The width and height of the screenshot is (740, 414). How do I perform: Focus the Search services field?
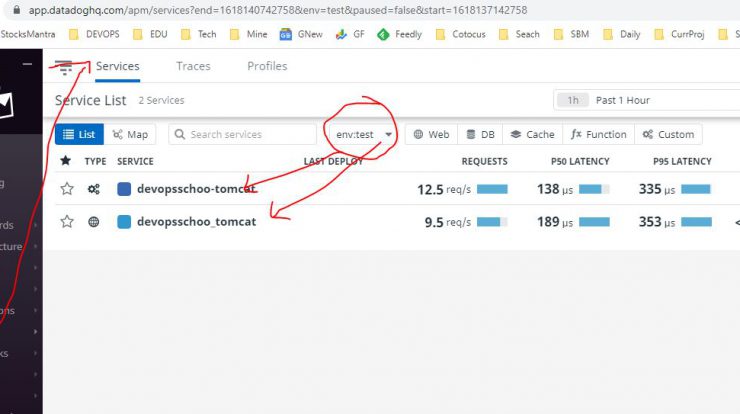pyautogui.click(x=243, y=135)
